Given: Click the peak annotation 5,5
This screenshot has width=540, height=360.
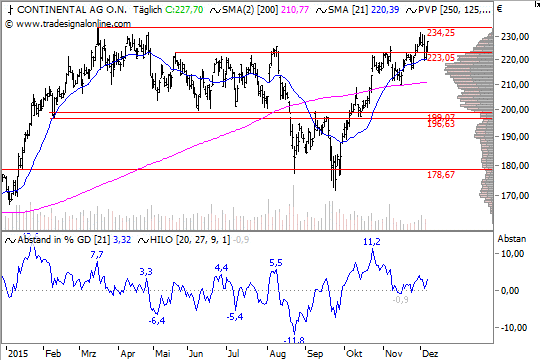Looking at the screenshot, I should point(276,263).
